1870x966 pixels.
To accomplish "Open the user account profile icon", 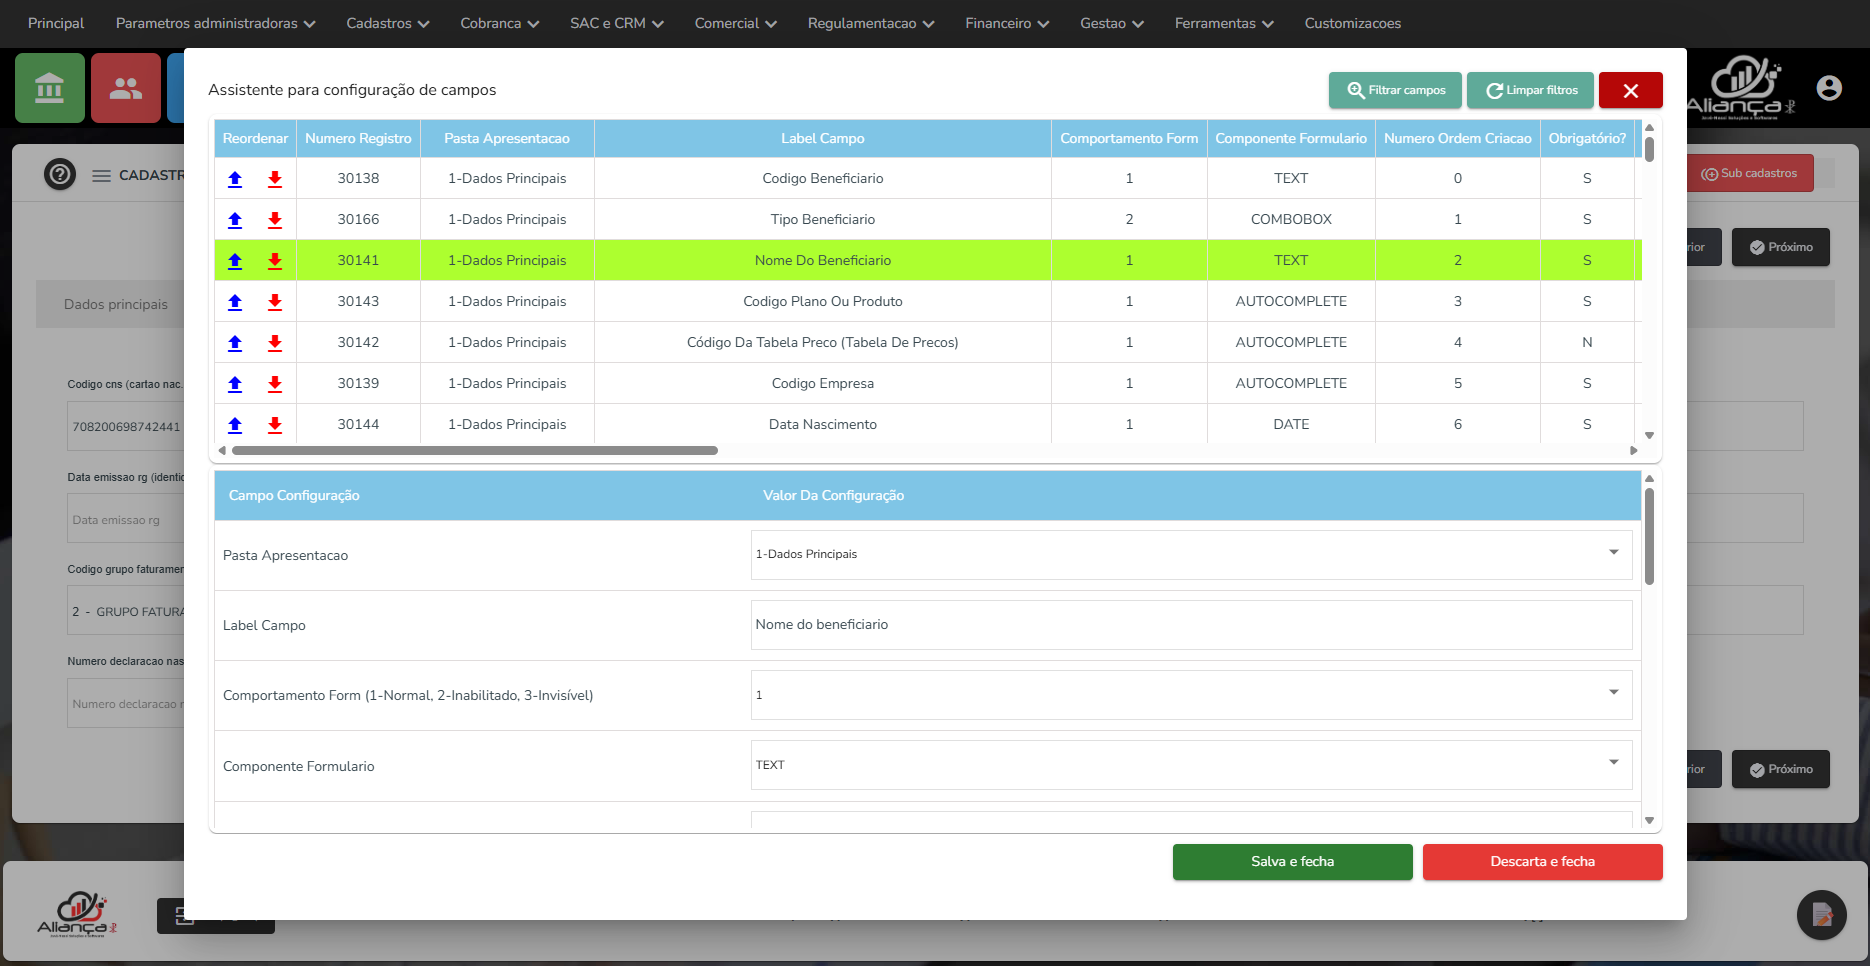I will click(x=1829, y=89).
